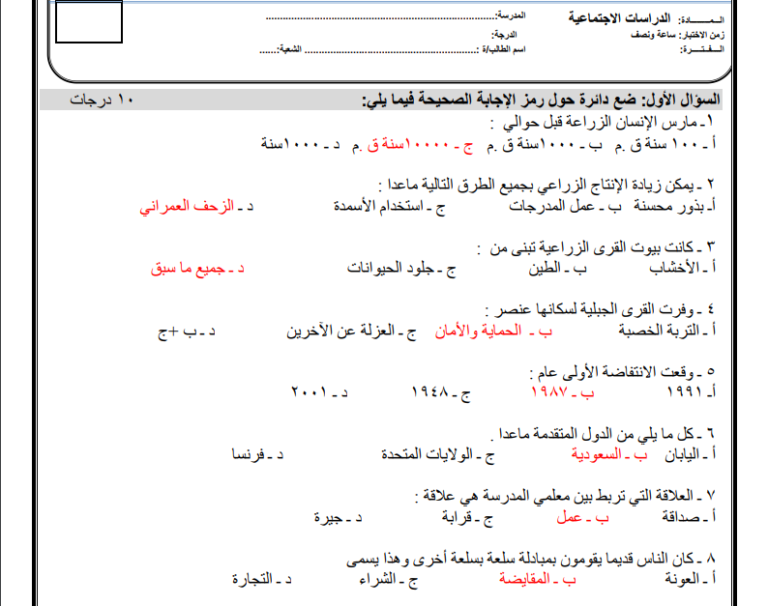
Task: Choose option ب ـ السعودية
Action: coord(609,455)
